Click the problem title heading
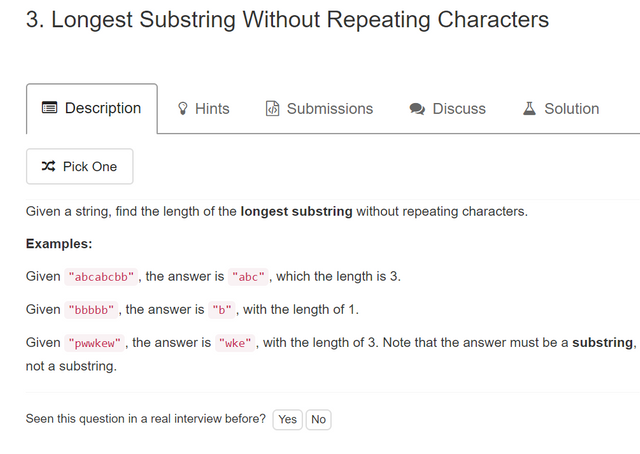The height and width of the screenshot is (454, 640). (x=287, y=19)
